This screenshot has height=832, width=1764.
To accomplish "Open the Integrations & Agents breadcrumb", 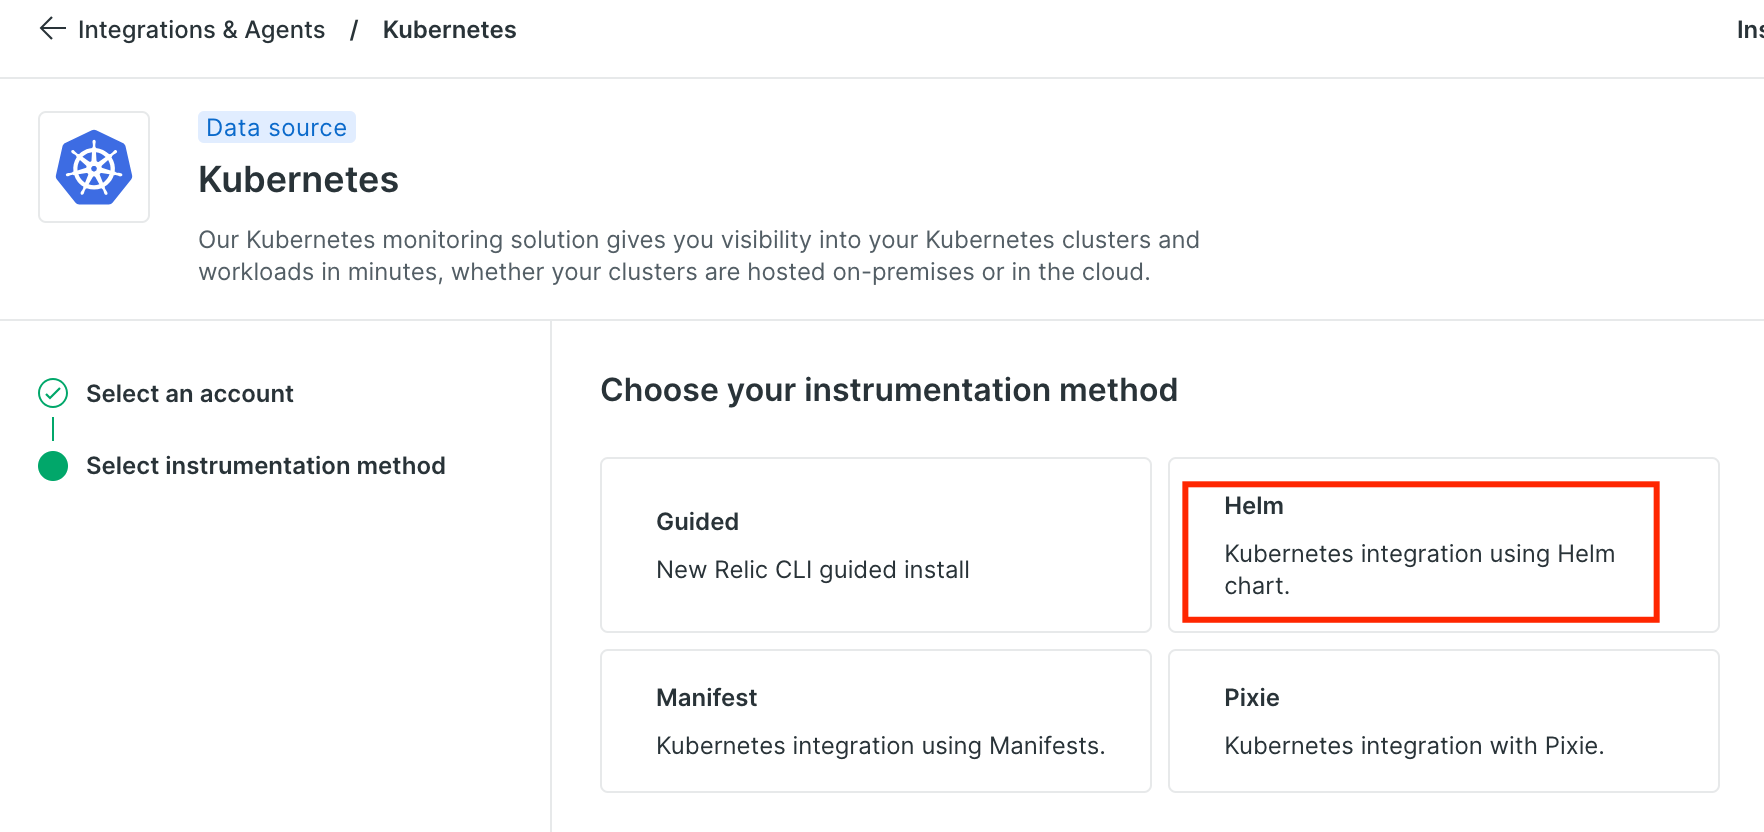I will (201, 30).
